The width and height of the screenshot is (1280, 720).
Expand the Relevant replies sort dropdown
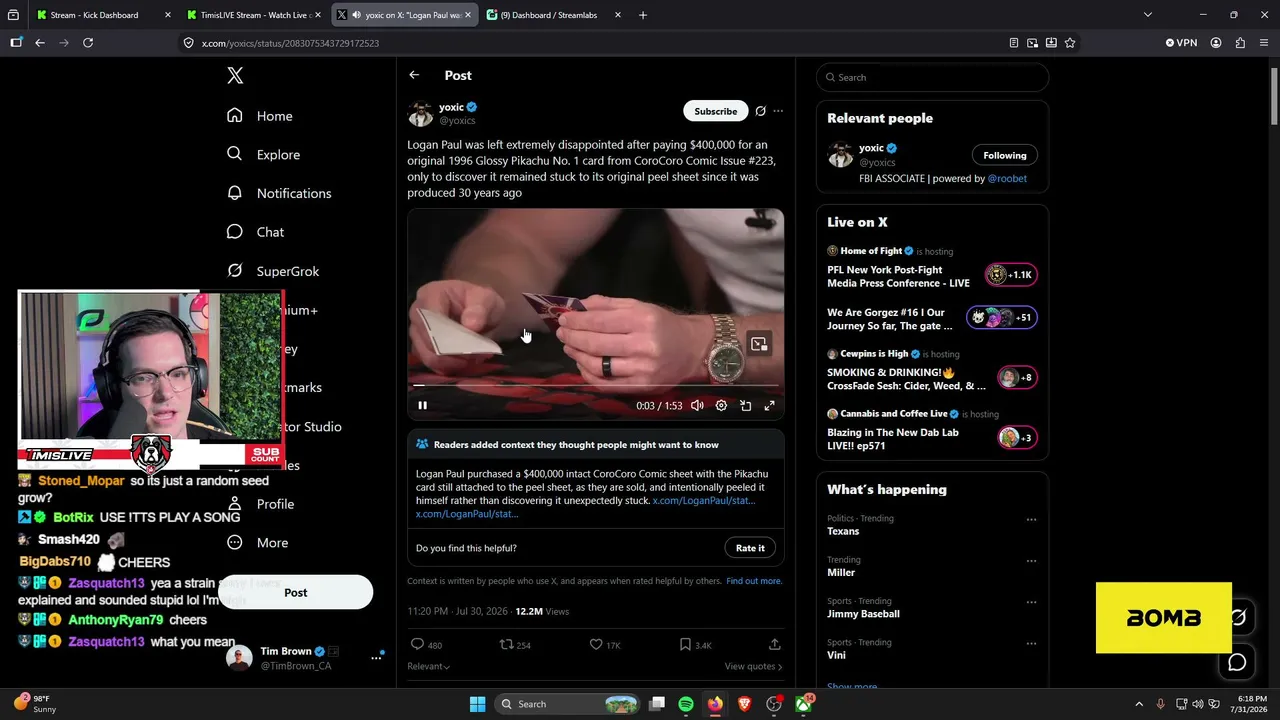[x=428, y=667]
